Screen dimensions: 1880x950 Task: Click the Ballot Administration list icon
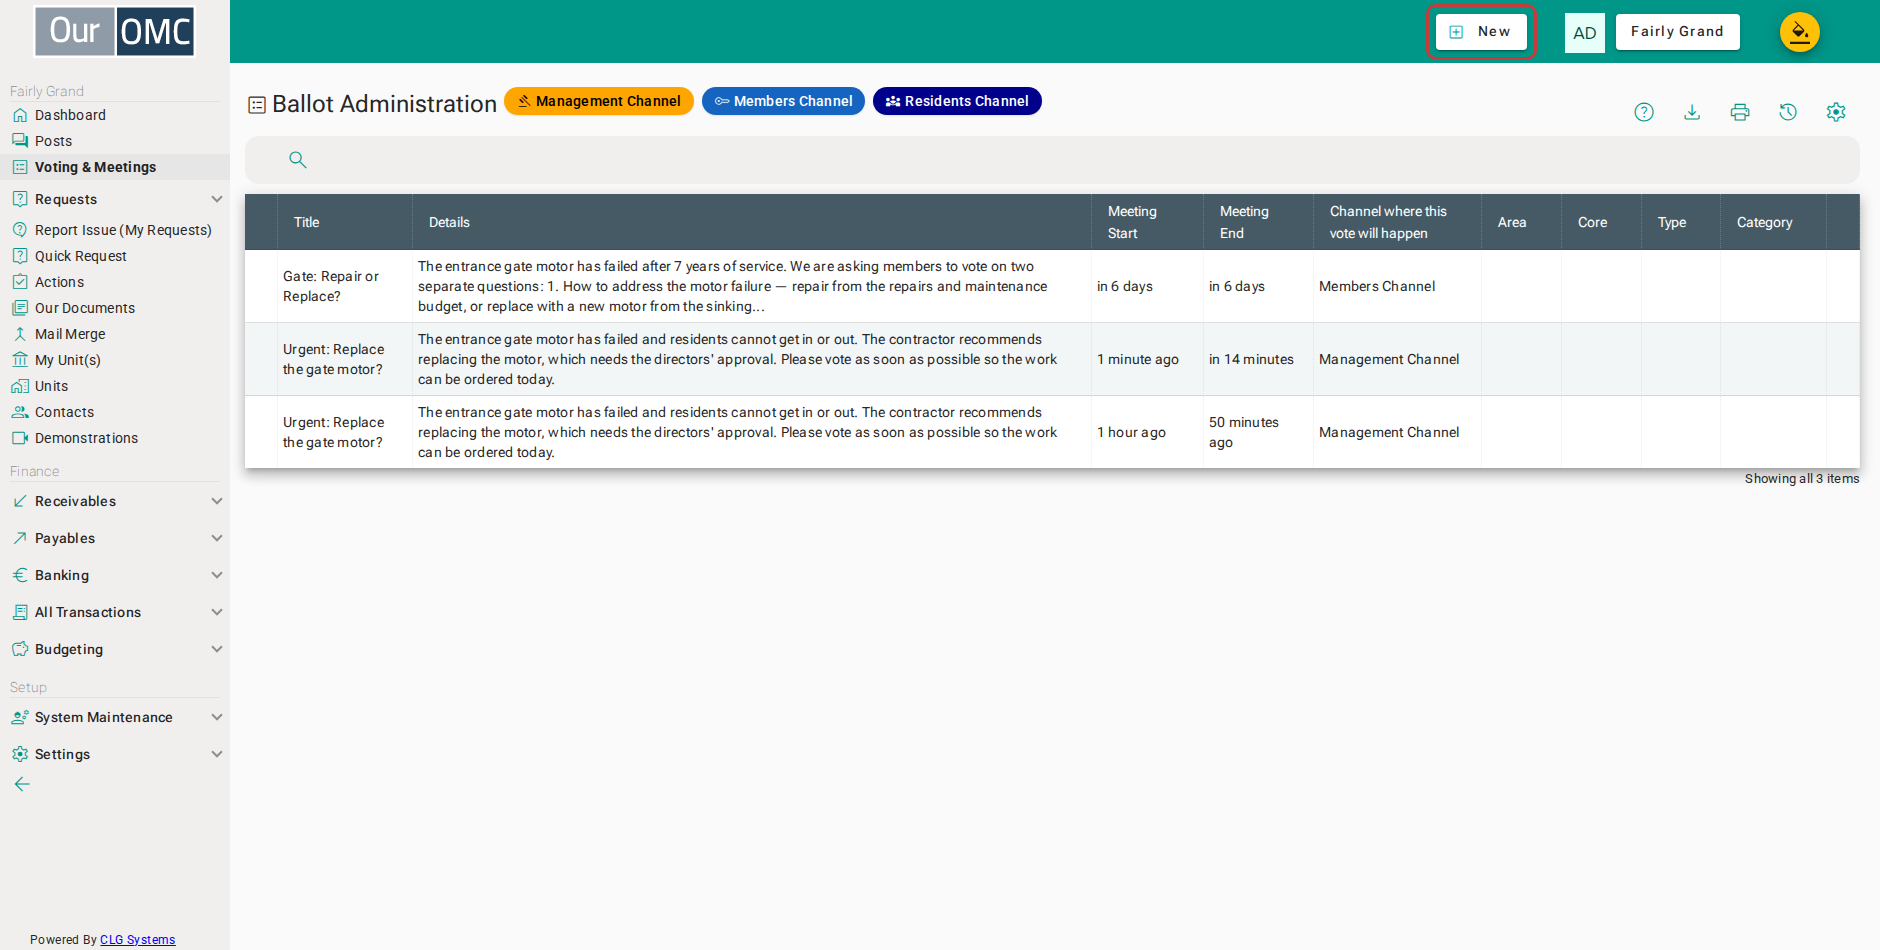tap(257, 104)
